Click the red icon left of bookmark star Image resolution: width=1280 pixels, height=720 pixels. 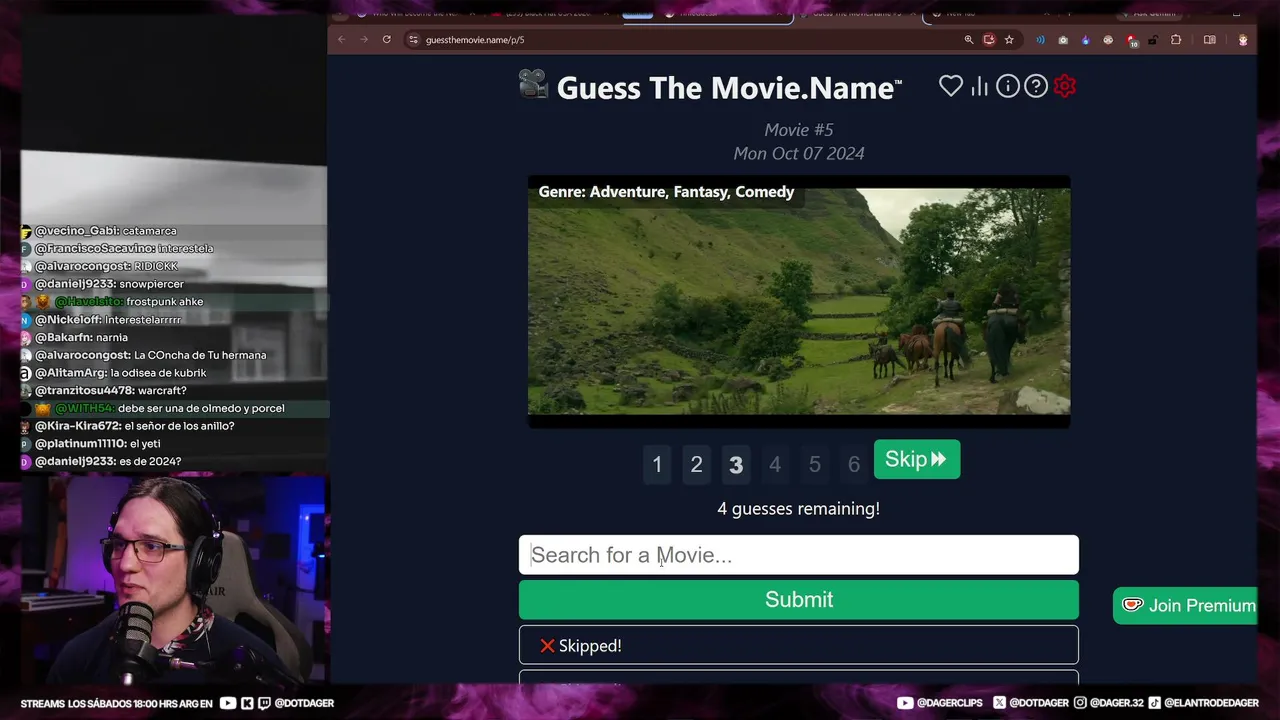coord(989,40)
